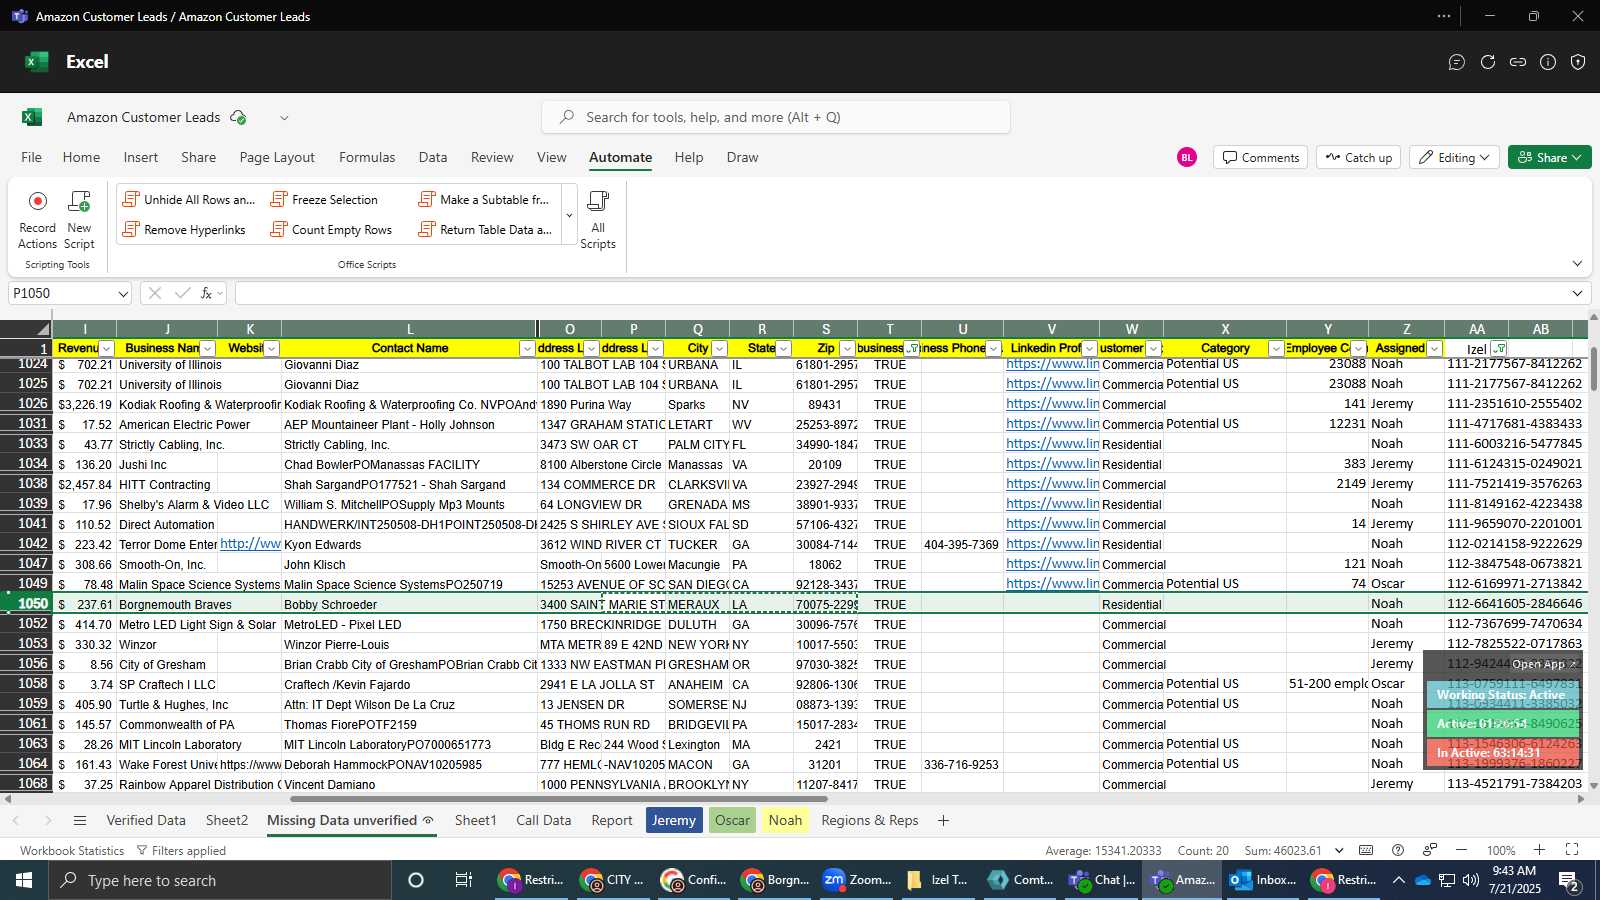The width and height of the screenshot is (1600, 900).
Task: Click the Excel app logo in header
Action: point(37,62)
